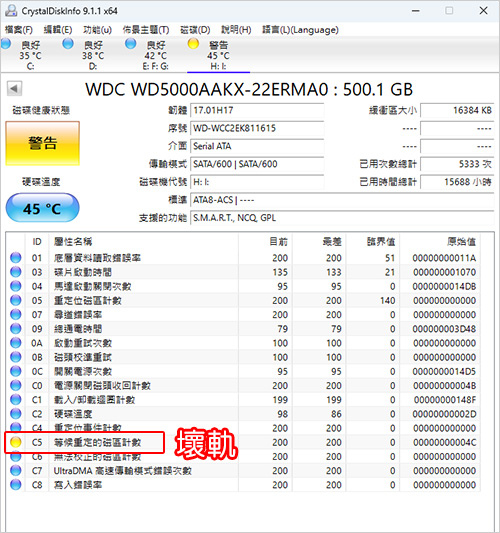Click the 最差 column header
Viewport: 500px width, 533px height.
coord(319,242)
